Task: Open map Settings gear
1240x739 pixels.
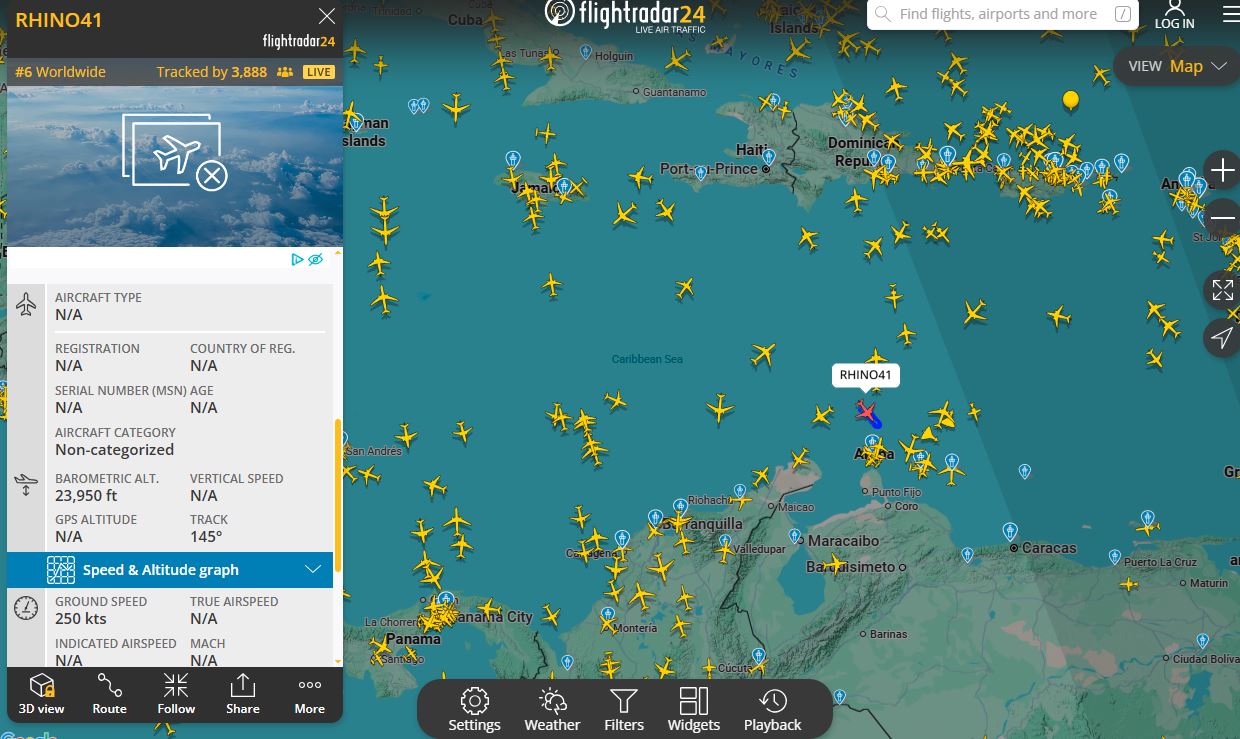Action: click(x=474, y=710)
